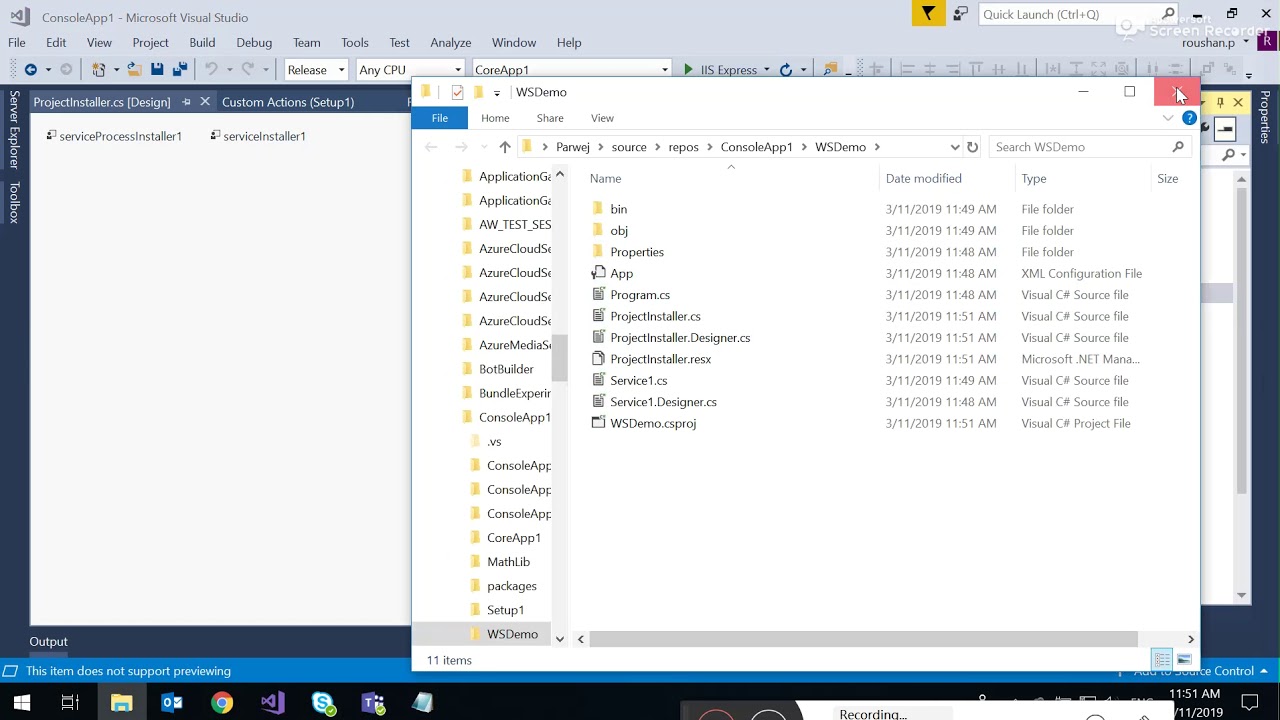Click the Quick Launch search box
The height and width of the screenshot is (720, 1280).
(x=1078, y=14)
